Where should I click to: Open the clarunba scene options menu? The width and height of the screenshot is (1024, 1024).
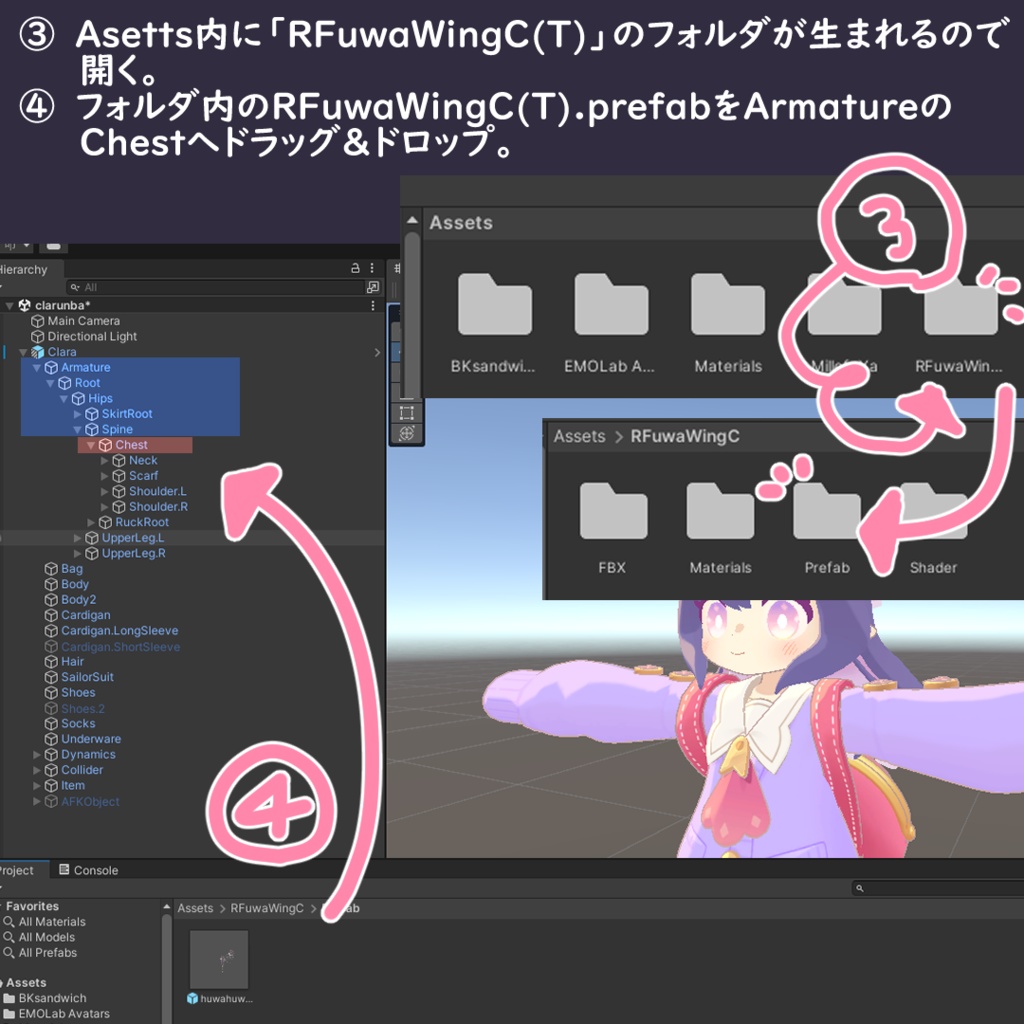[x=373, y=305]
